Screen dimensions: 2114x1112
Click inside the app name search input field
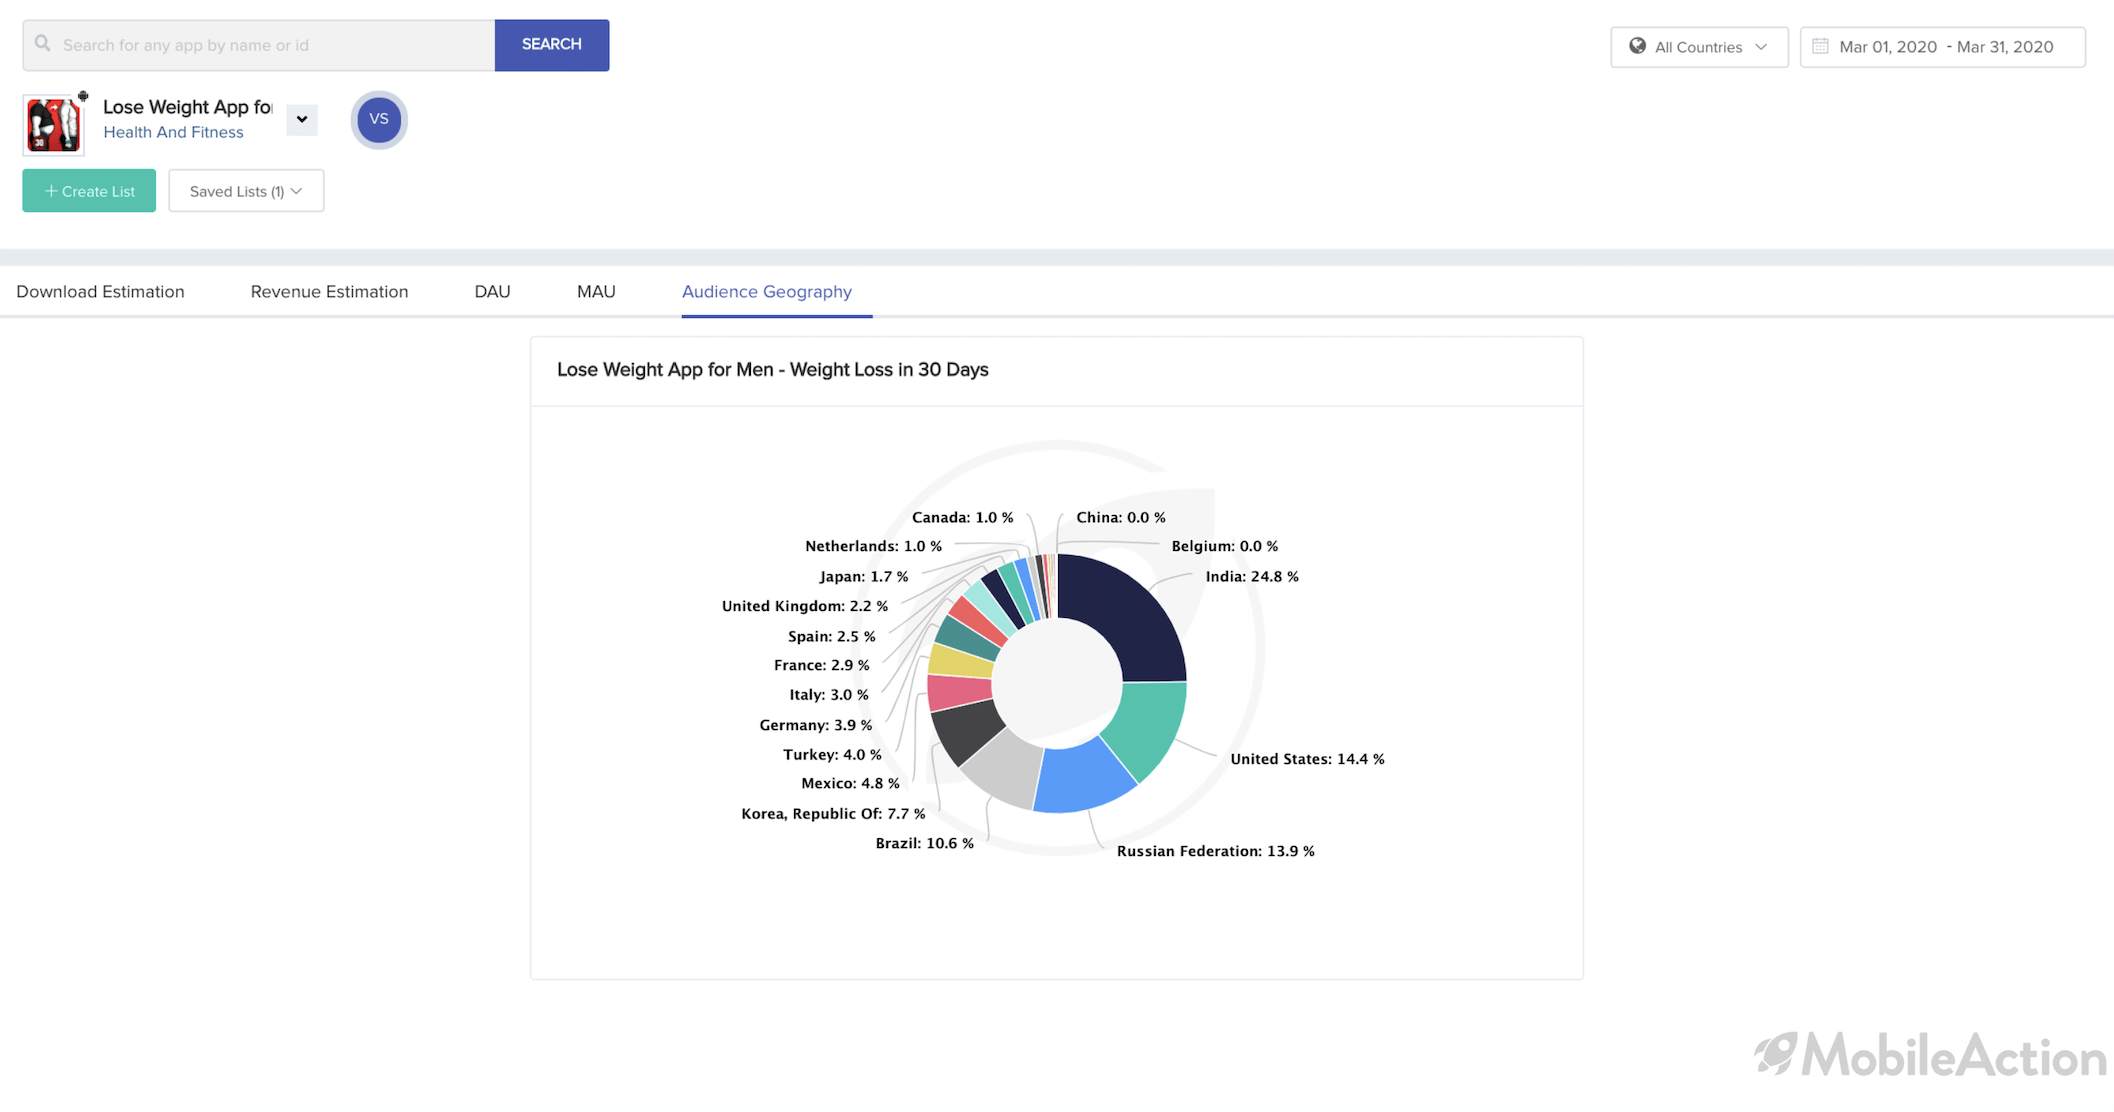259,45
